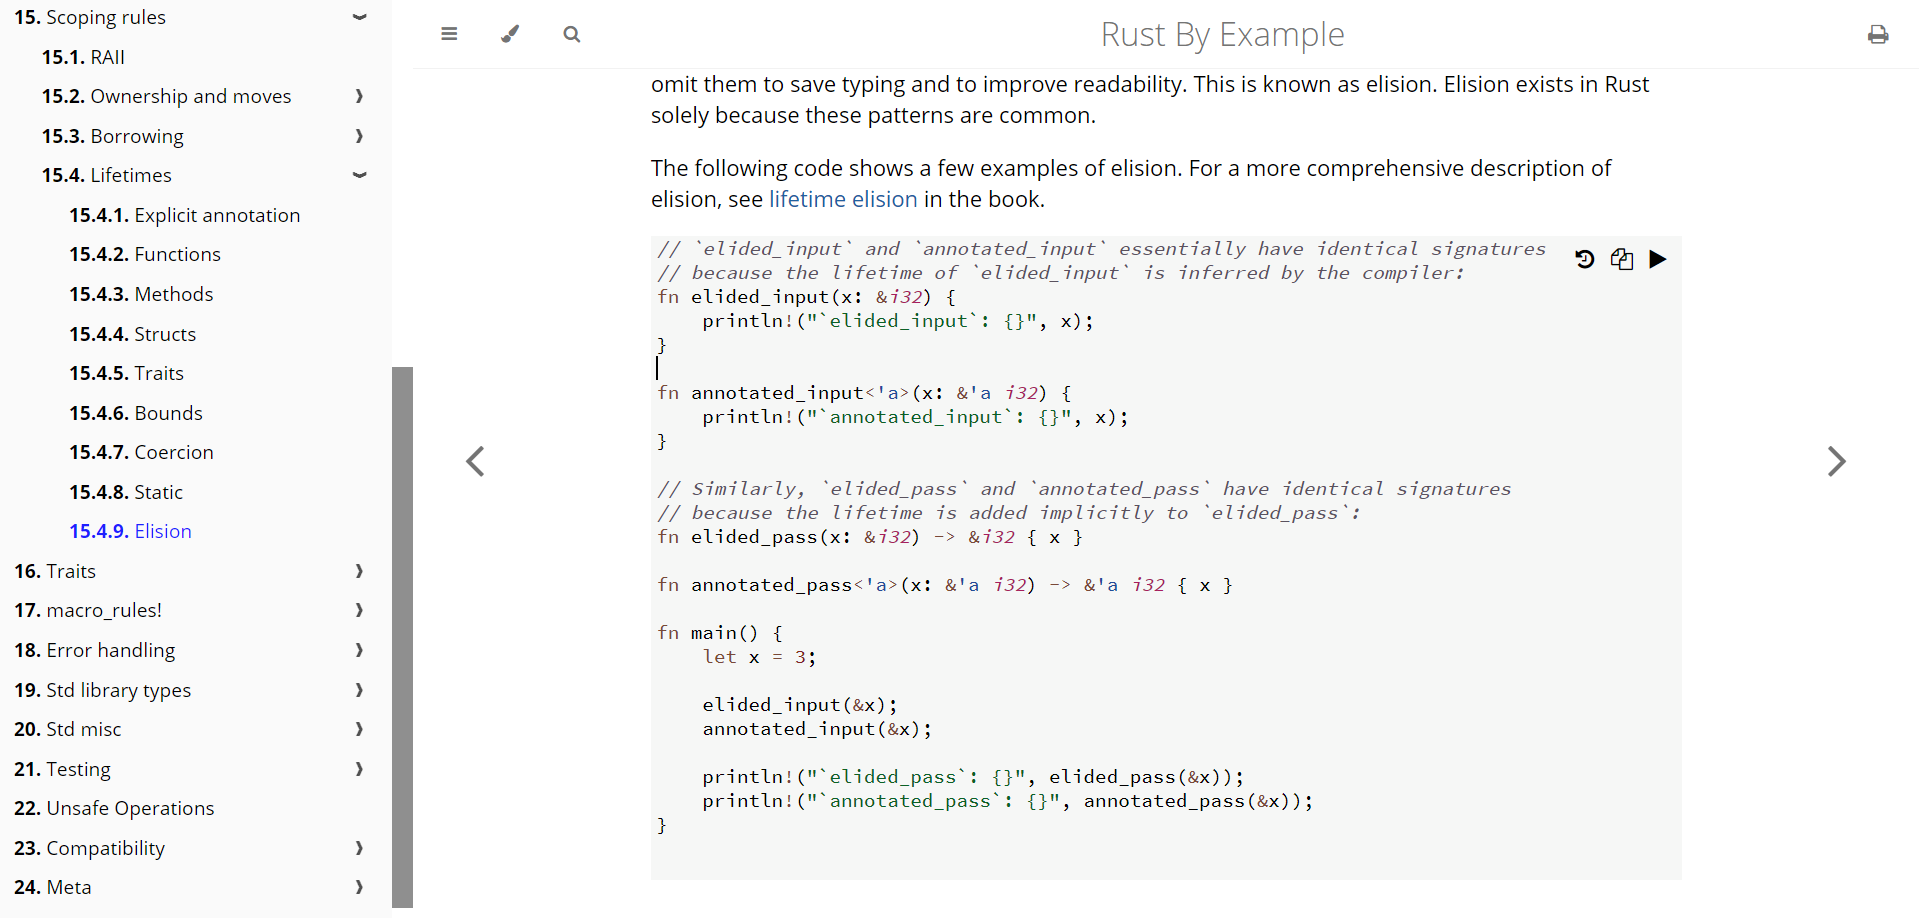Expand the Compatibility chapter arrow
The image size is (1919, 918).
pyautogui.click(x=359, y=848)
